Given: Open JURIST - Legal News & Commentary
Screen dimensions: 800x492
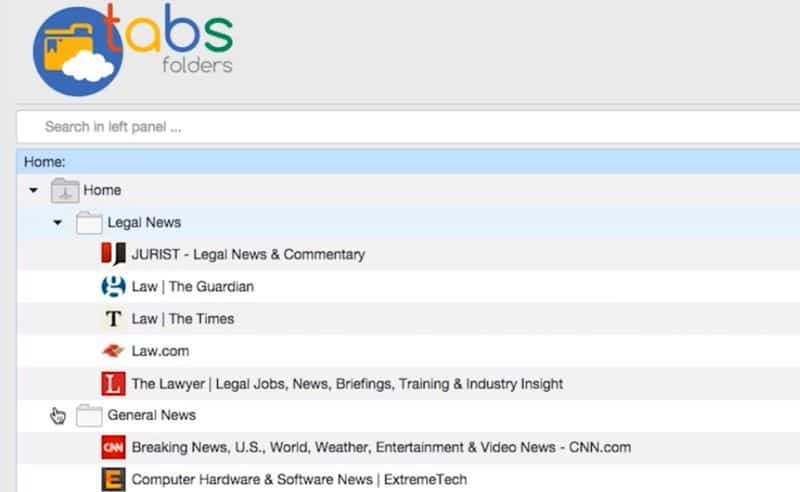Looking at the screenshot, I should 248,254.
